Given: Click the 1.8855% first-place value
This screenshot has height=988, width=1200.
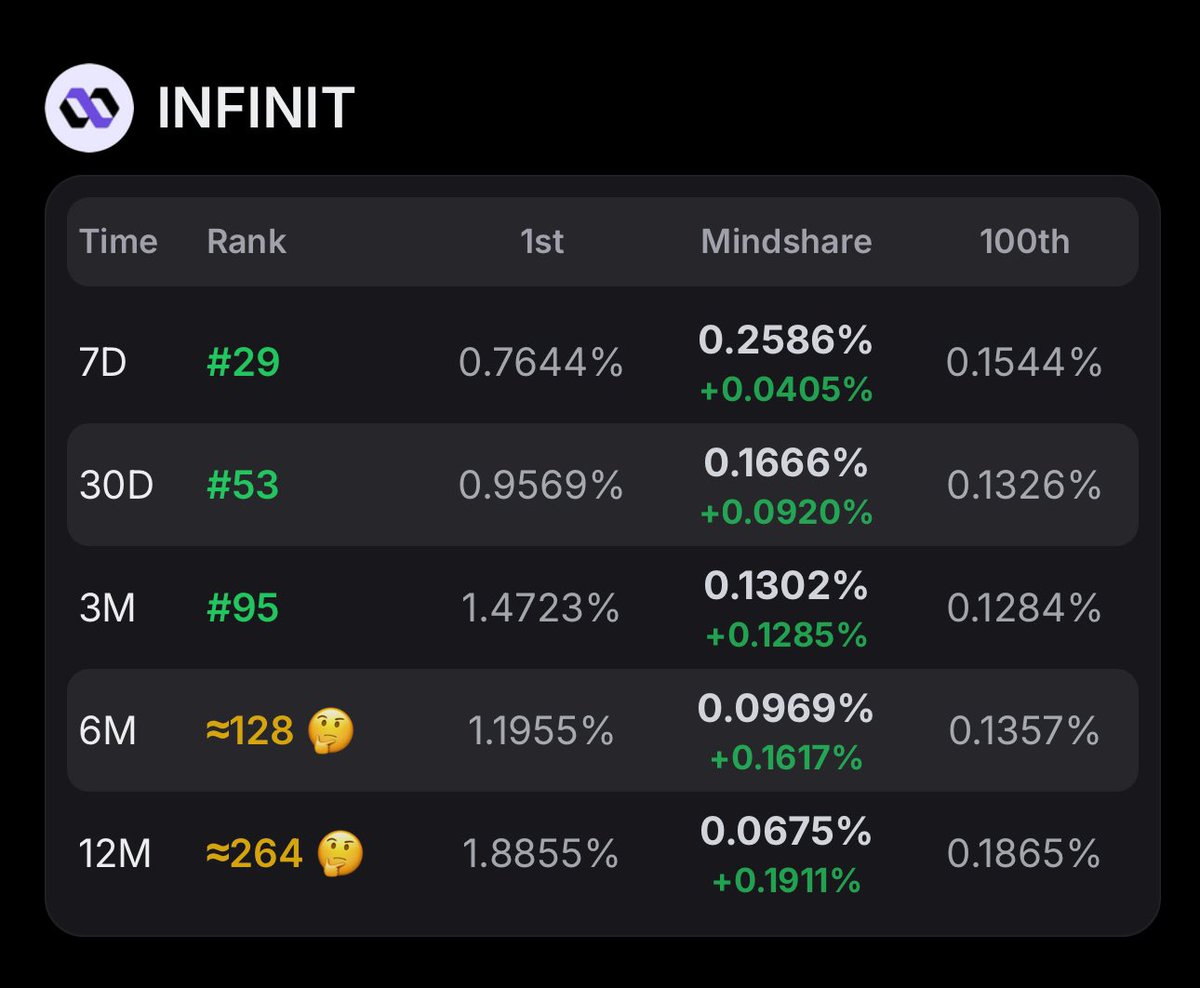Looking at the screenshot, I should [541, 854].
